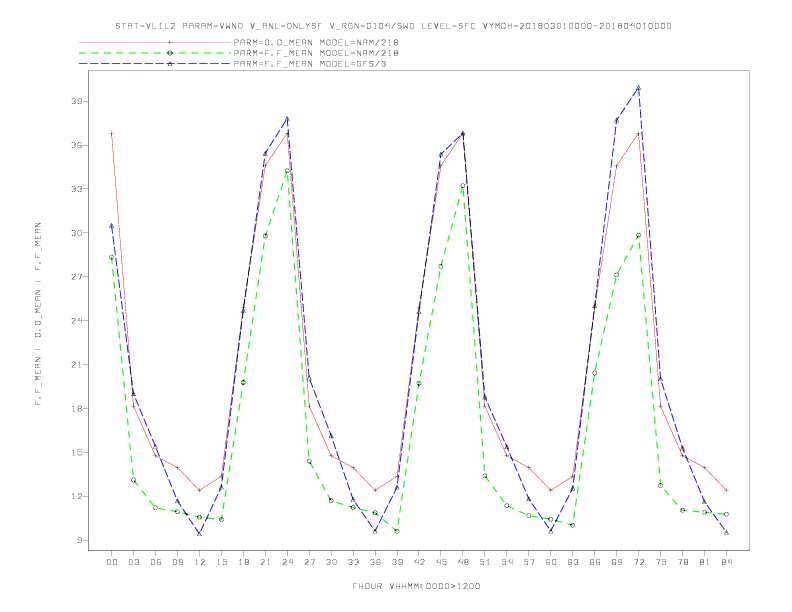Click the blue GFS triangle minimum at hour 12
This screenshot has width=792, height=612.
click(x=200, y=534)
